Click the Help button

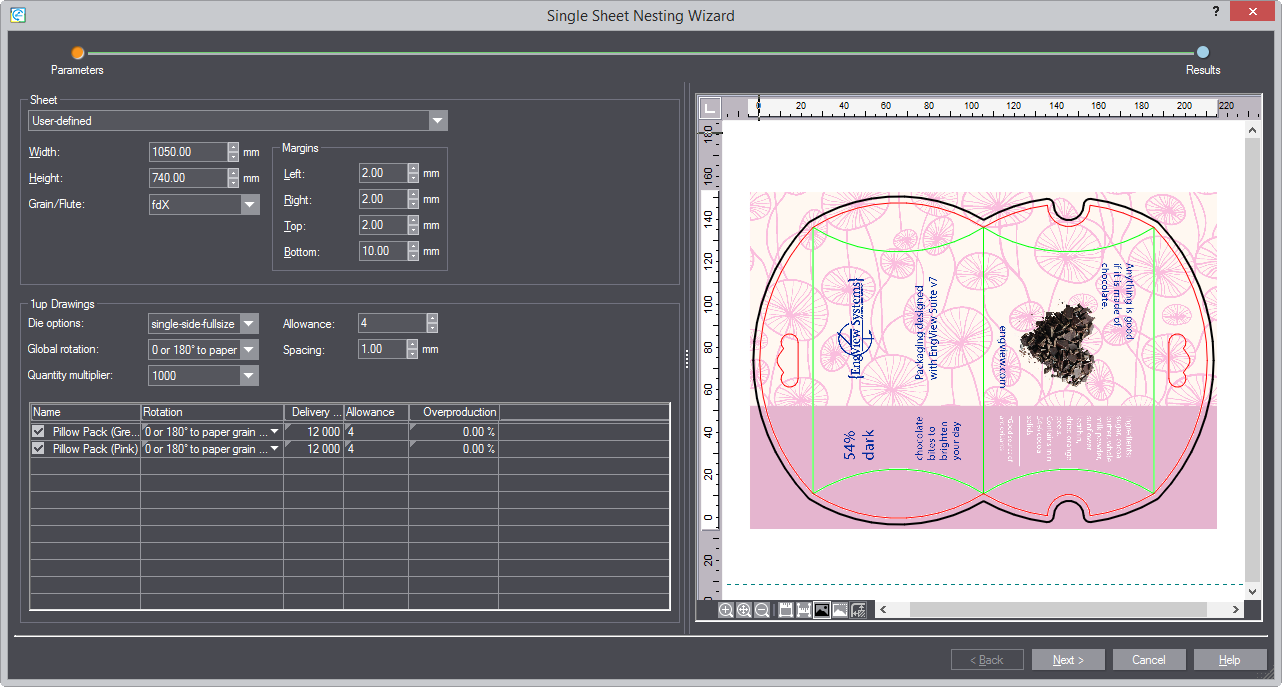1230,660
